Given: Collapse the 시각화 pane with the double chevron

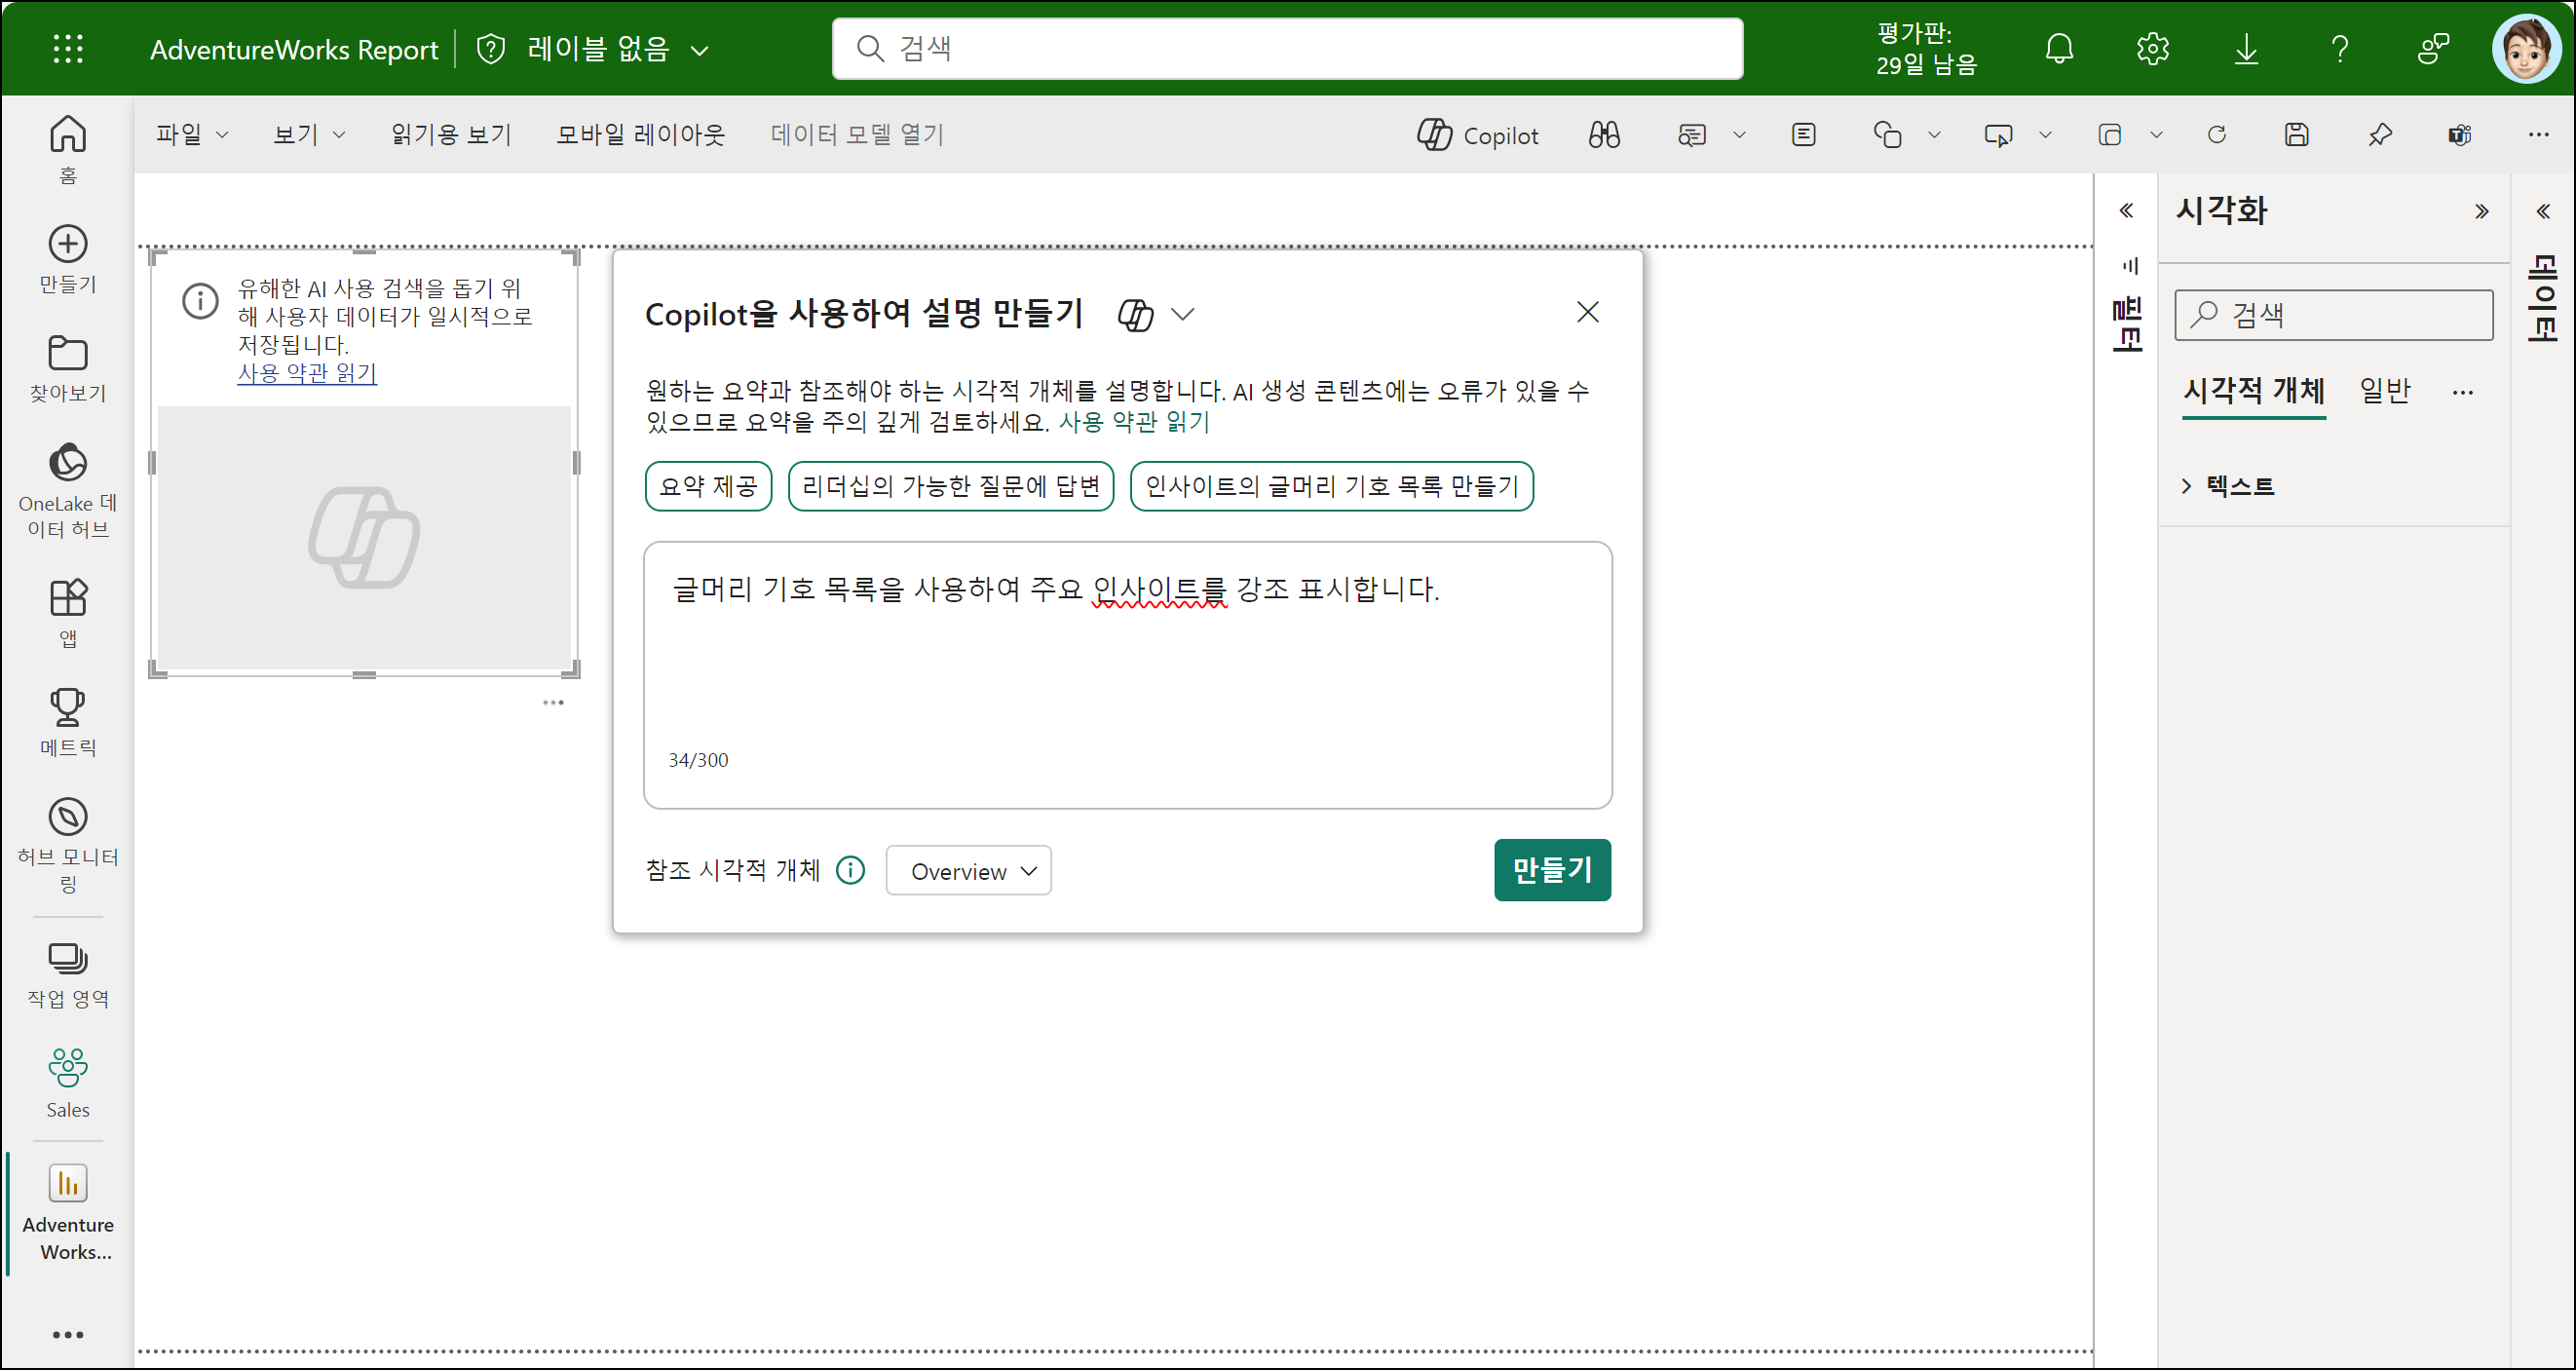Looking at the screenshot, I should coord(2481,211).
